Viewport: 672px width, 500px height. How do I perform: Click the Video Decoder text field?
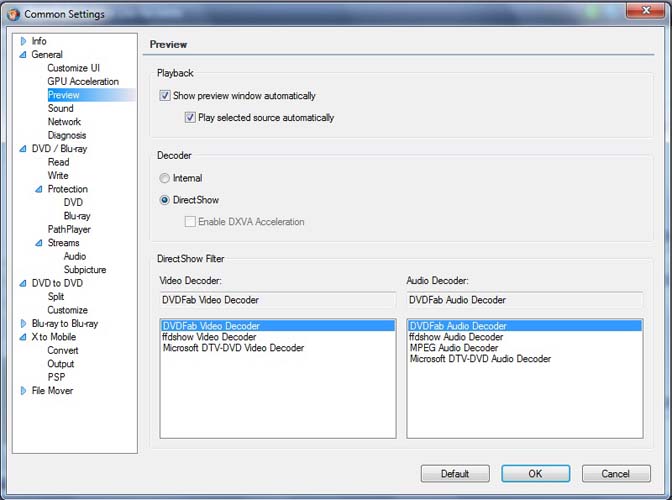[x=278, y=300]
